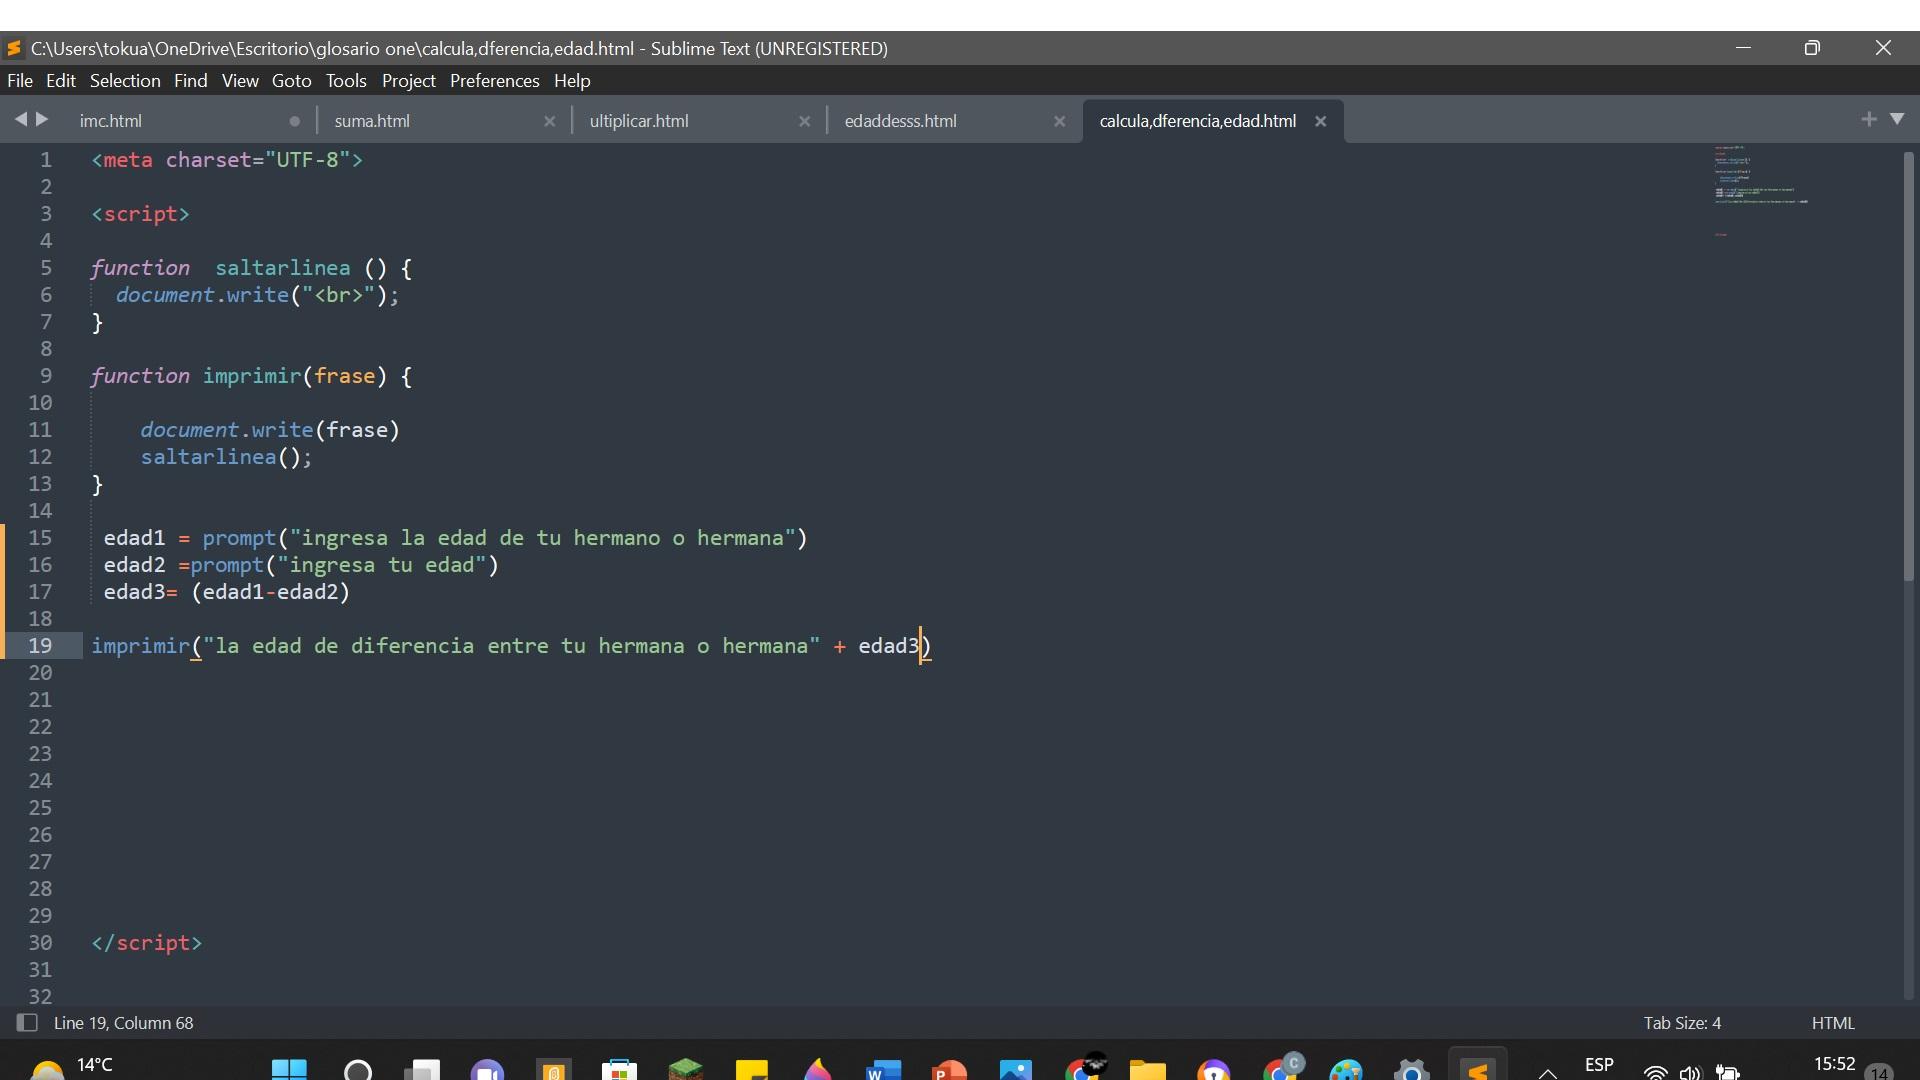Open taskbar Search icon
This screenshot has height=1080, width=1920.
(357, 1070)
